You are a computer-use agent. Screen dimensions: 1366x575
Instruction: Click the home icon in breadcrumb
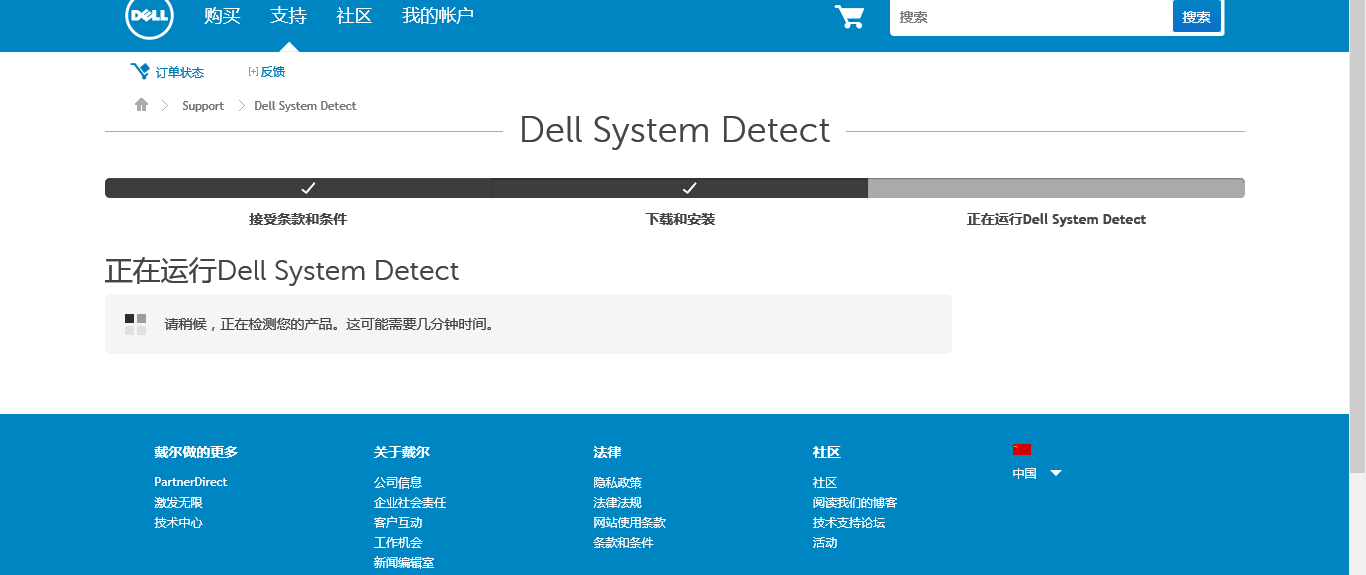141,105
